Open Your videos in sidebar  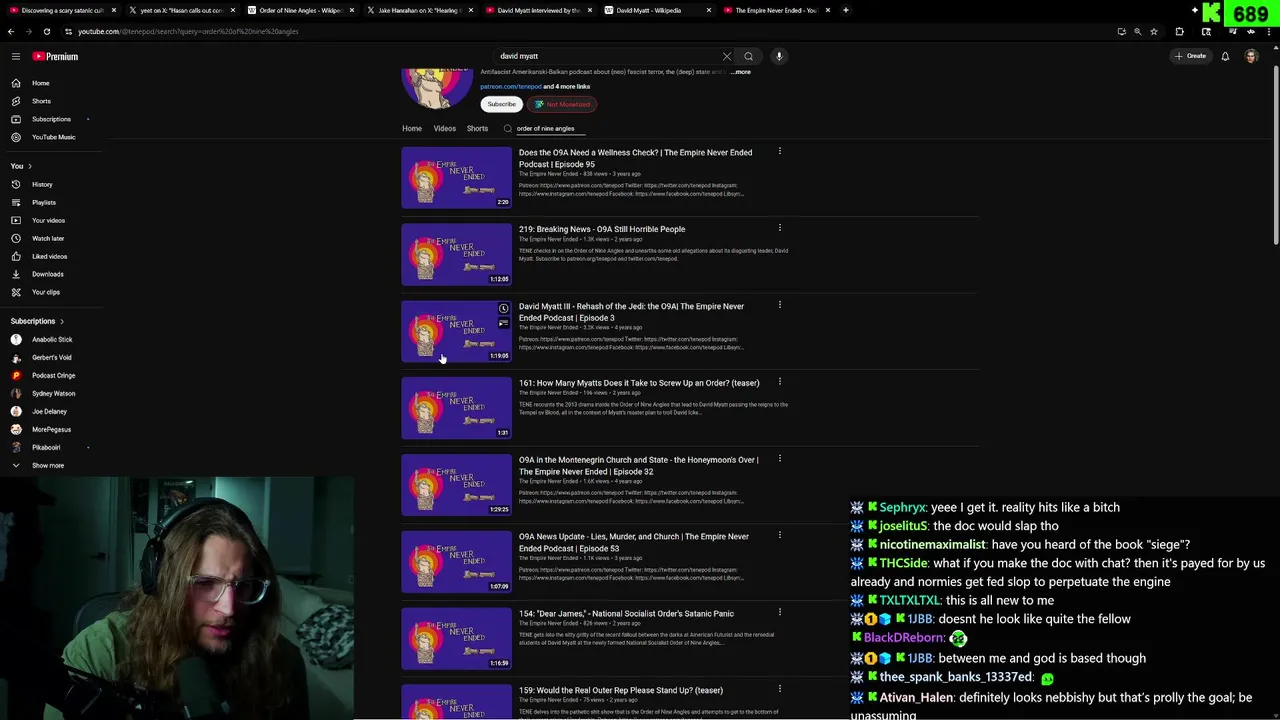pos(50,220)
